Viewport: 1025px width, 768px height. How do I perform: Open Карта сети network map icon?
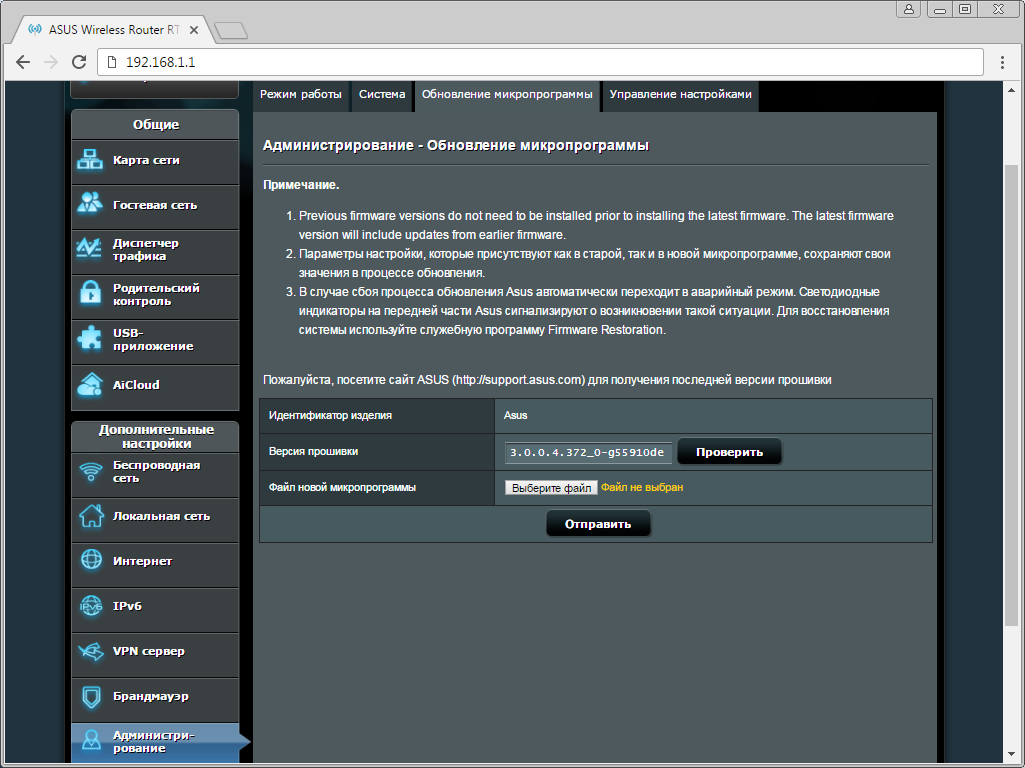click(90, 160)
